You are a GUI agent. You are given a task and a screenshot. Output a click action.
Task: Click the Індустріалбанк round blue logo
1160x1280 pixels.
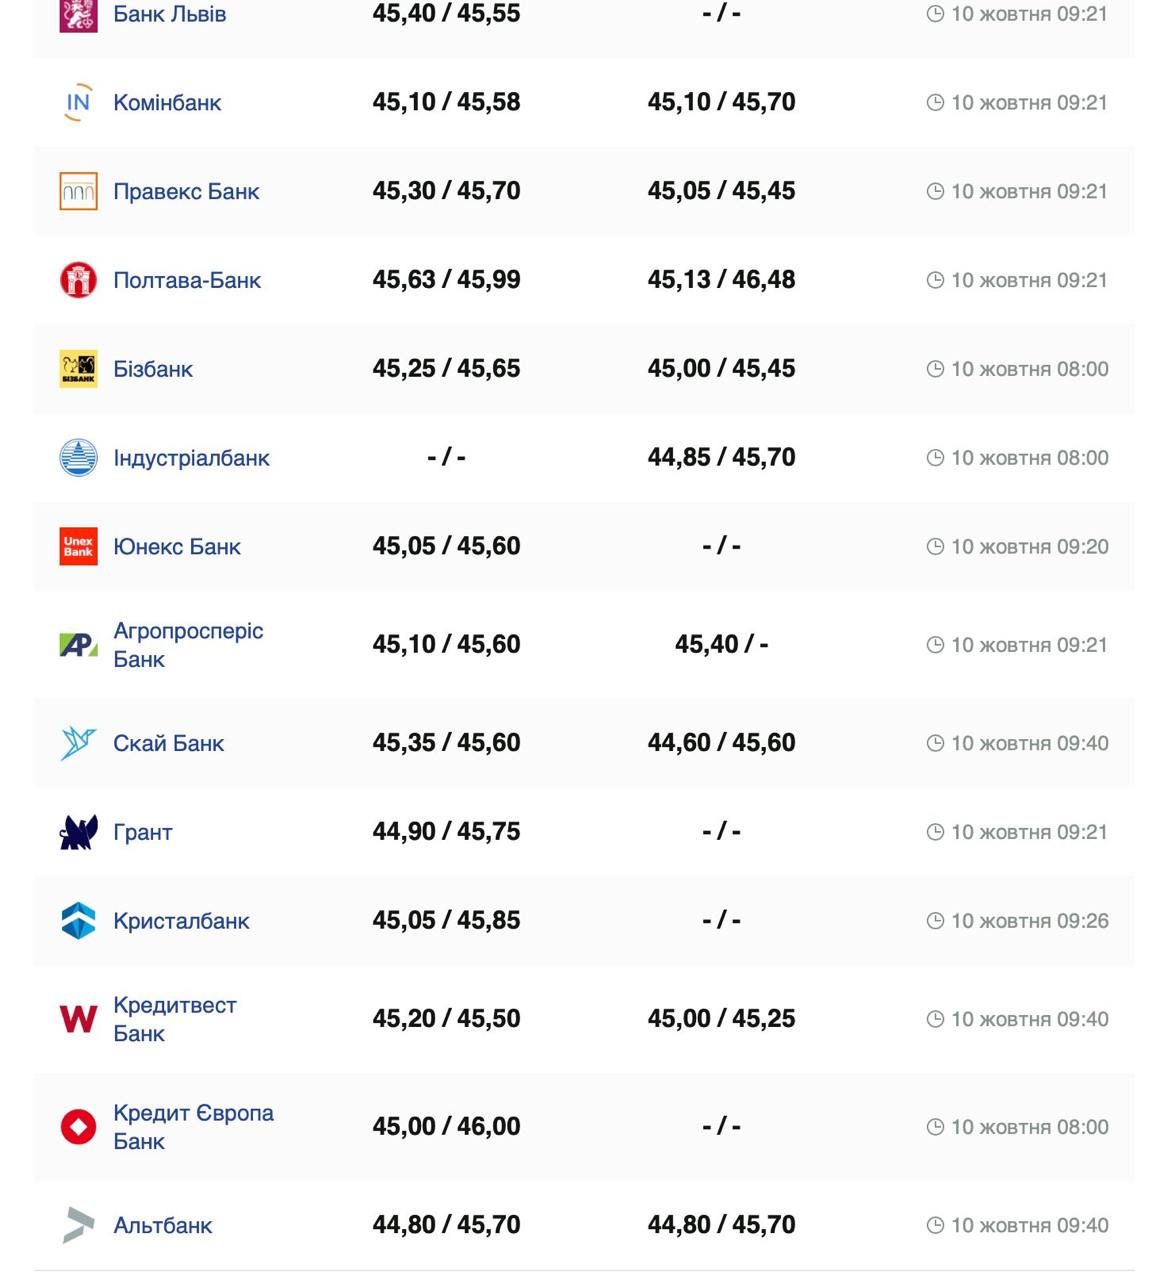[x=78, y=458]
